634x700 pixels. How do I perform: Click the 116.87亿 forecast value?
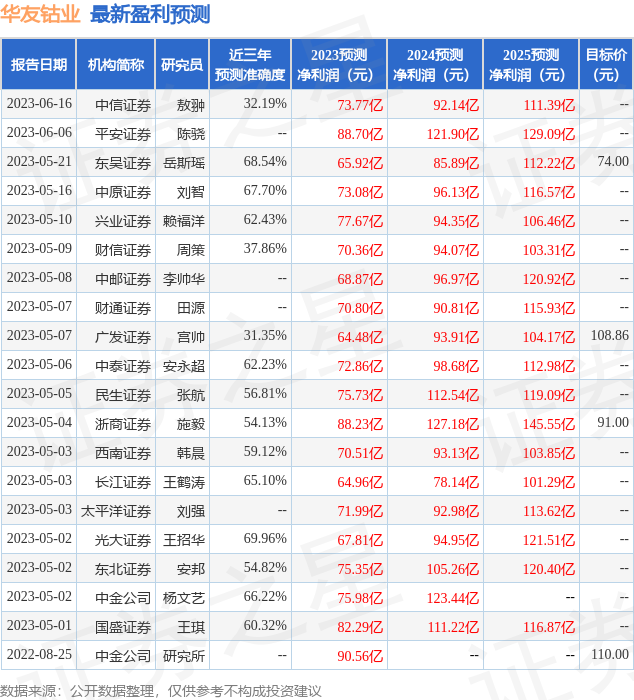[549, 628]
